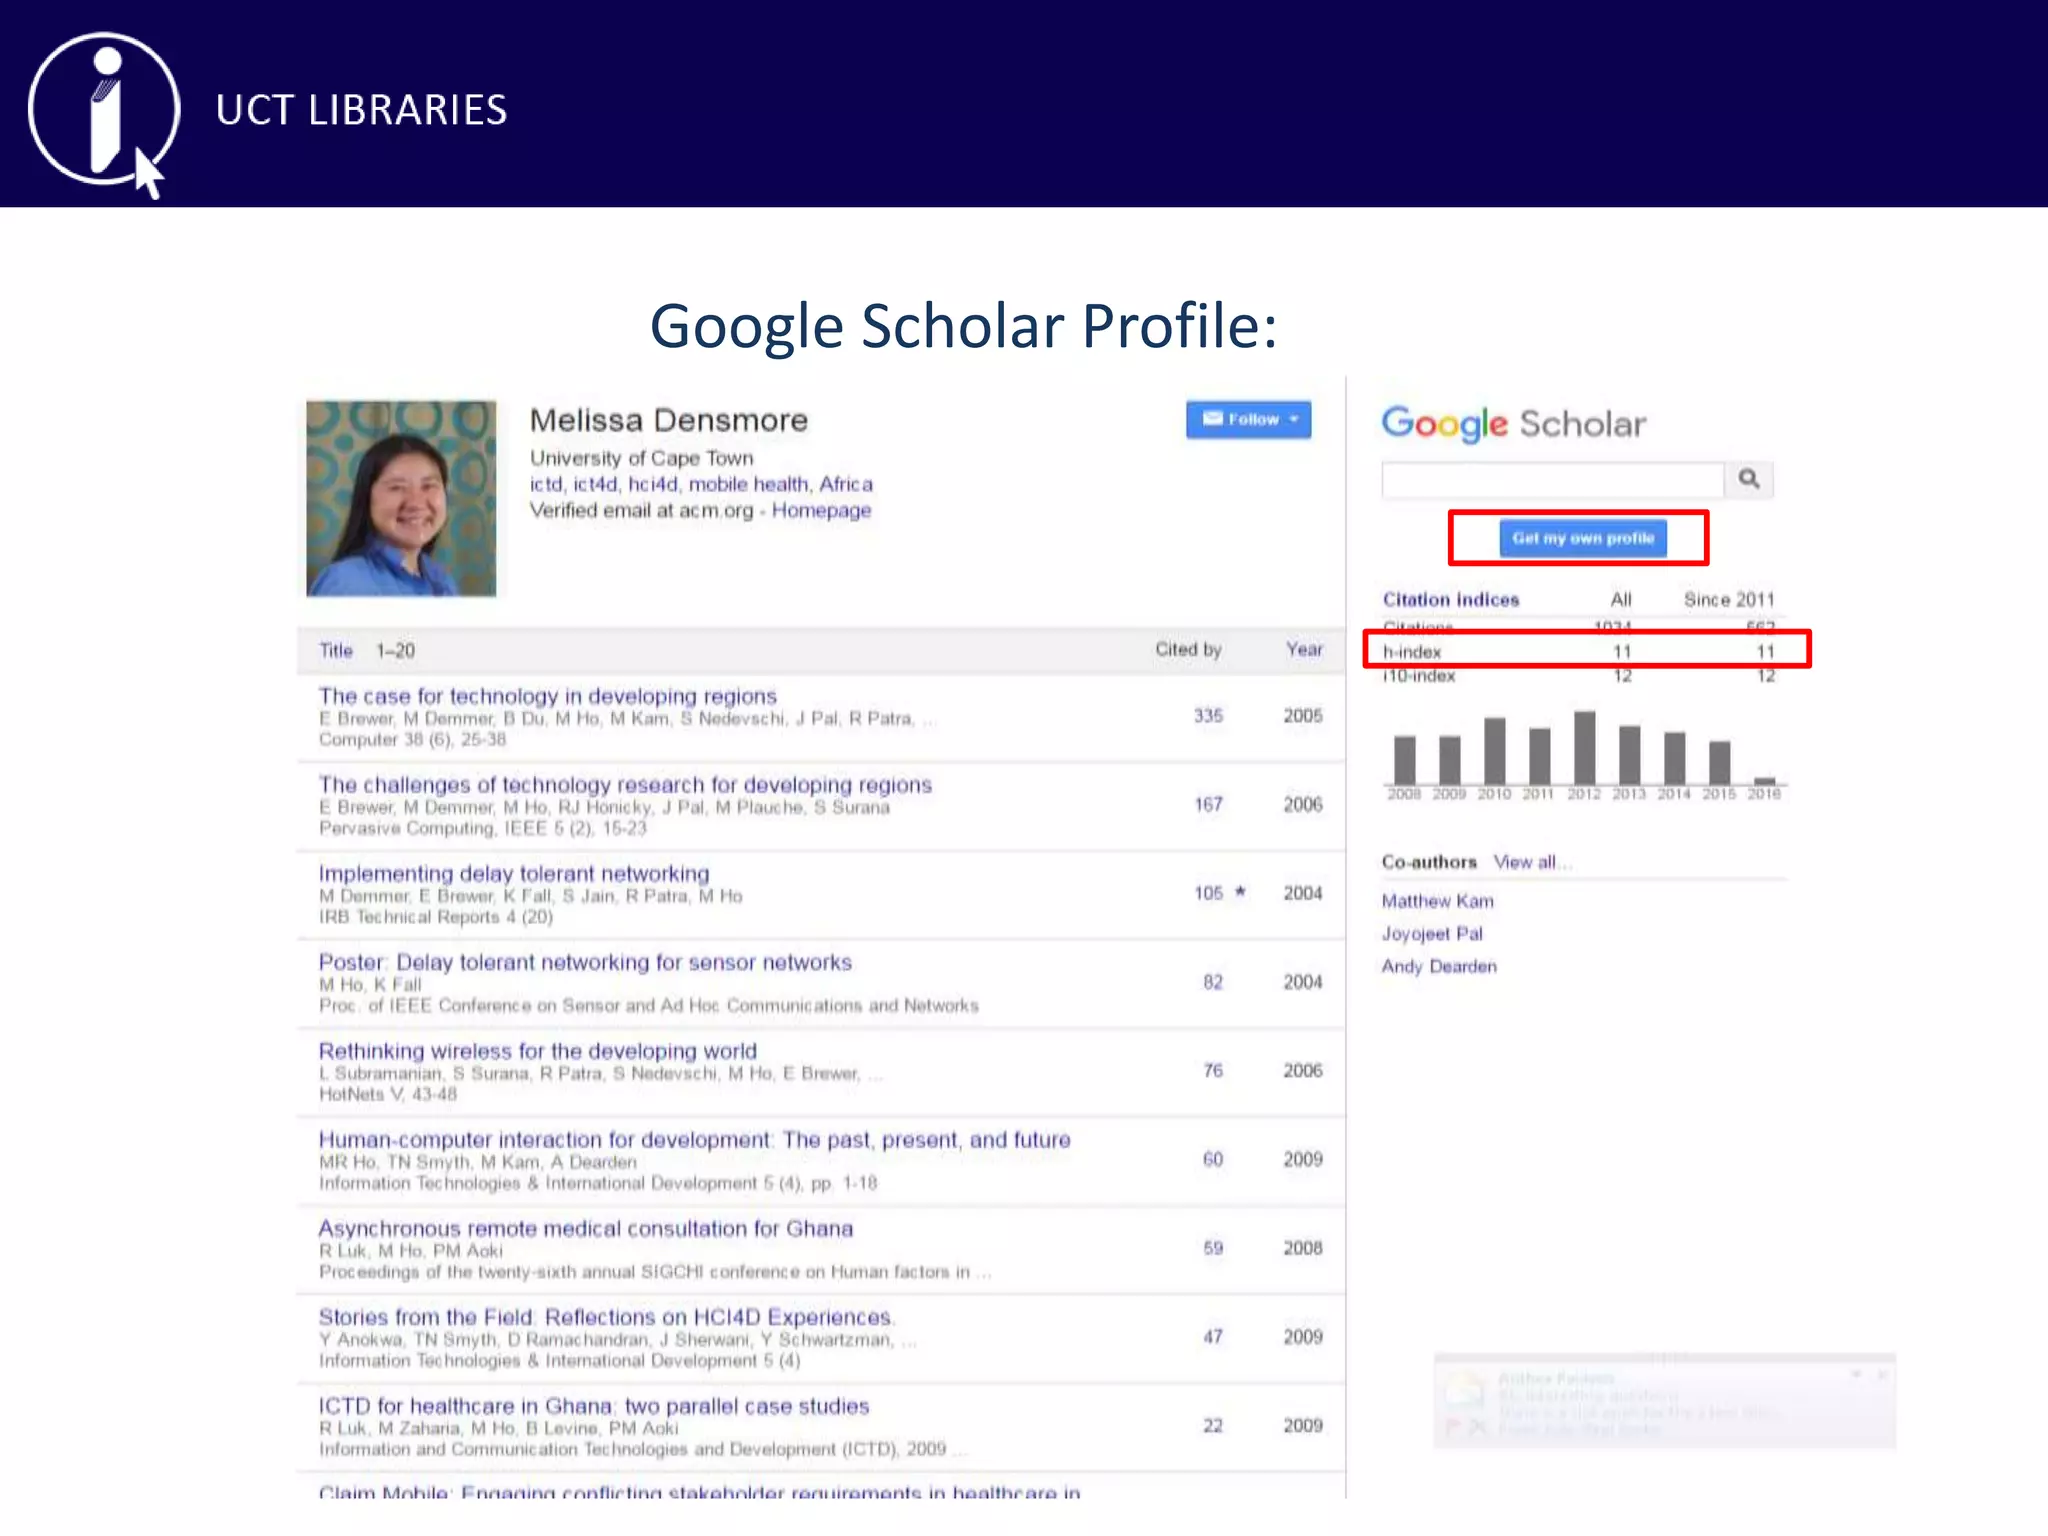Image resolution: width=2048 pixels, height=1536 pixels.
Task: Open 'Implementing delay tolerant networking' paper
Action: (513, 873)
